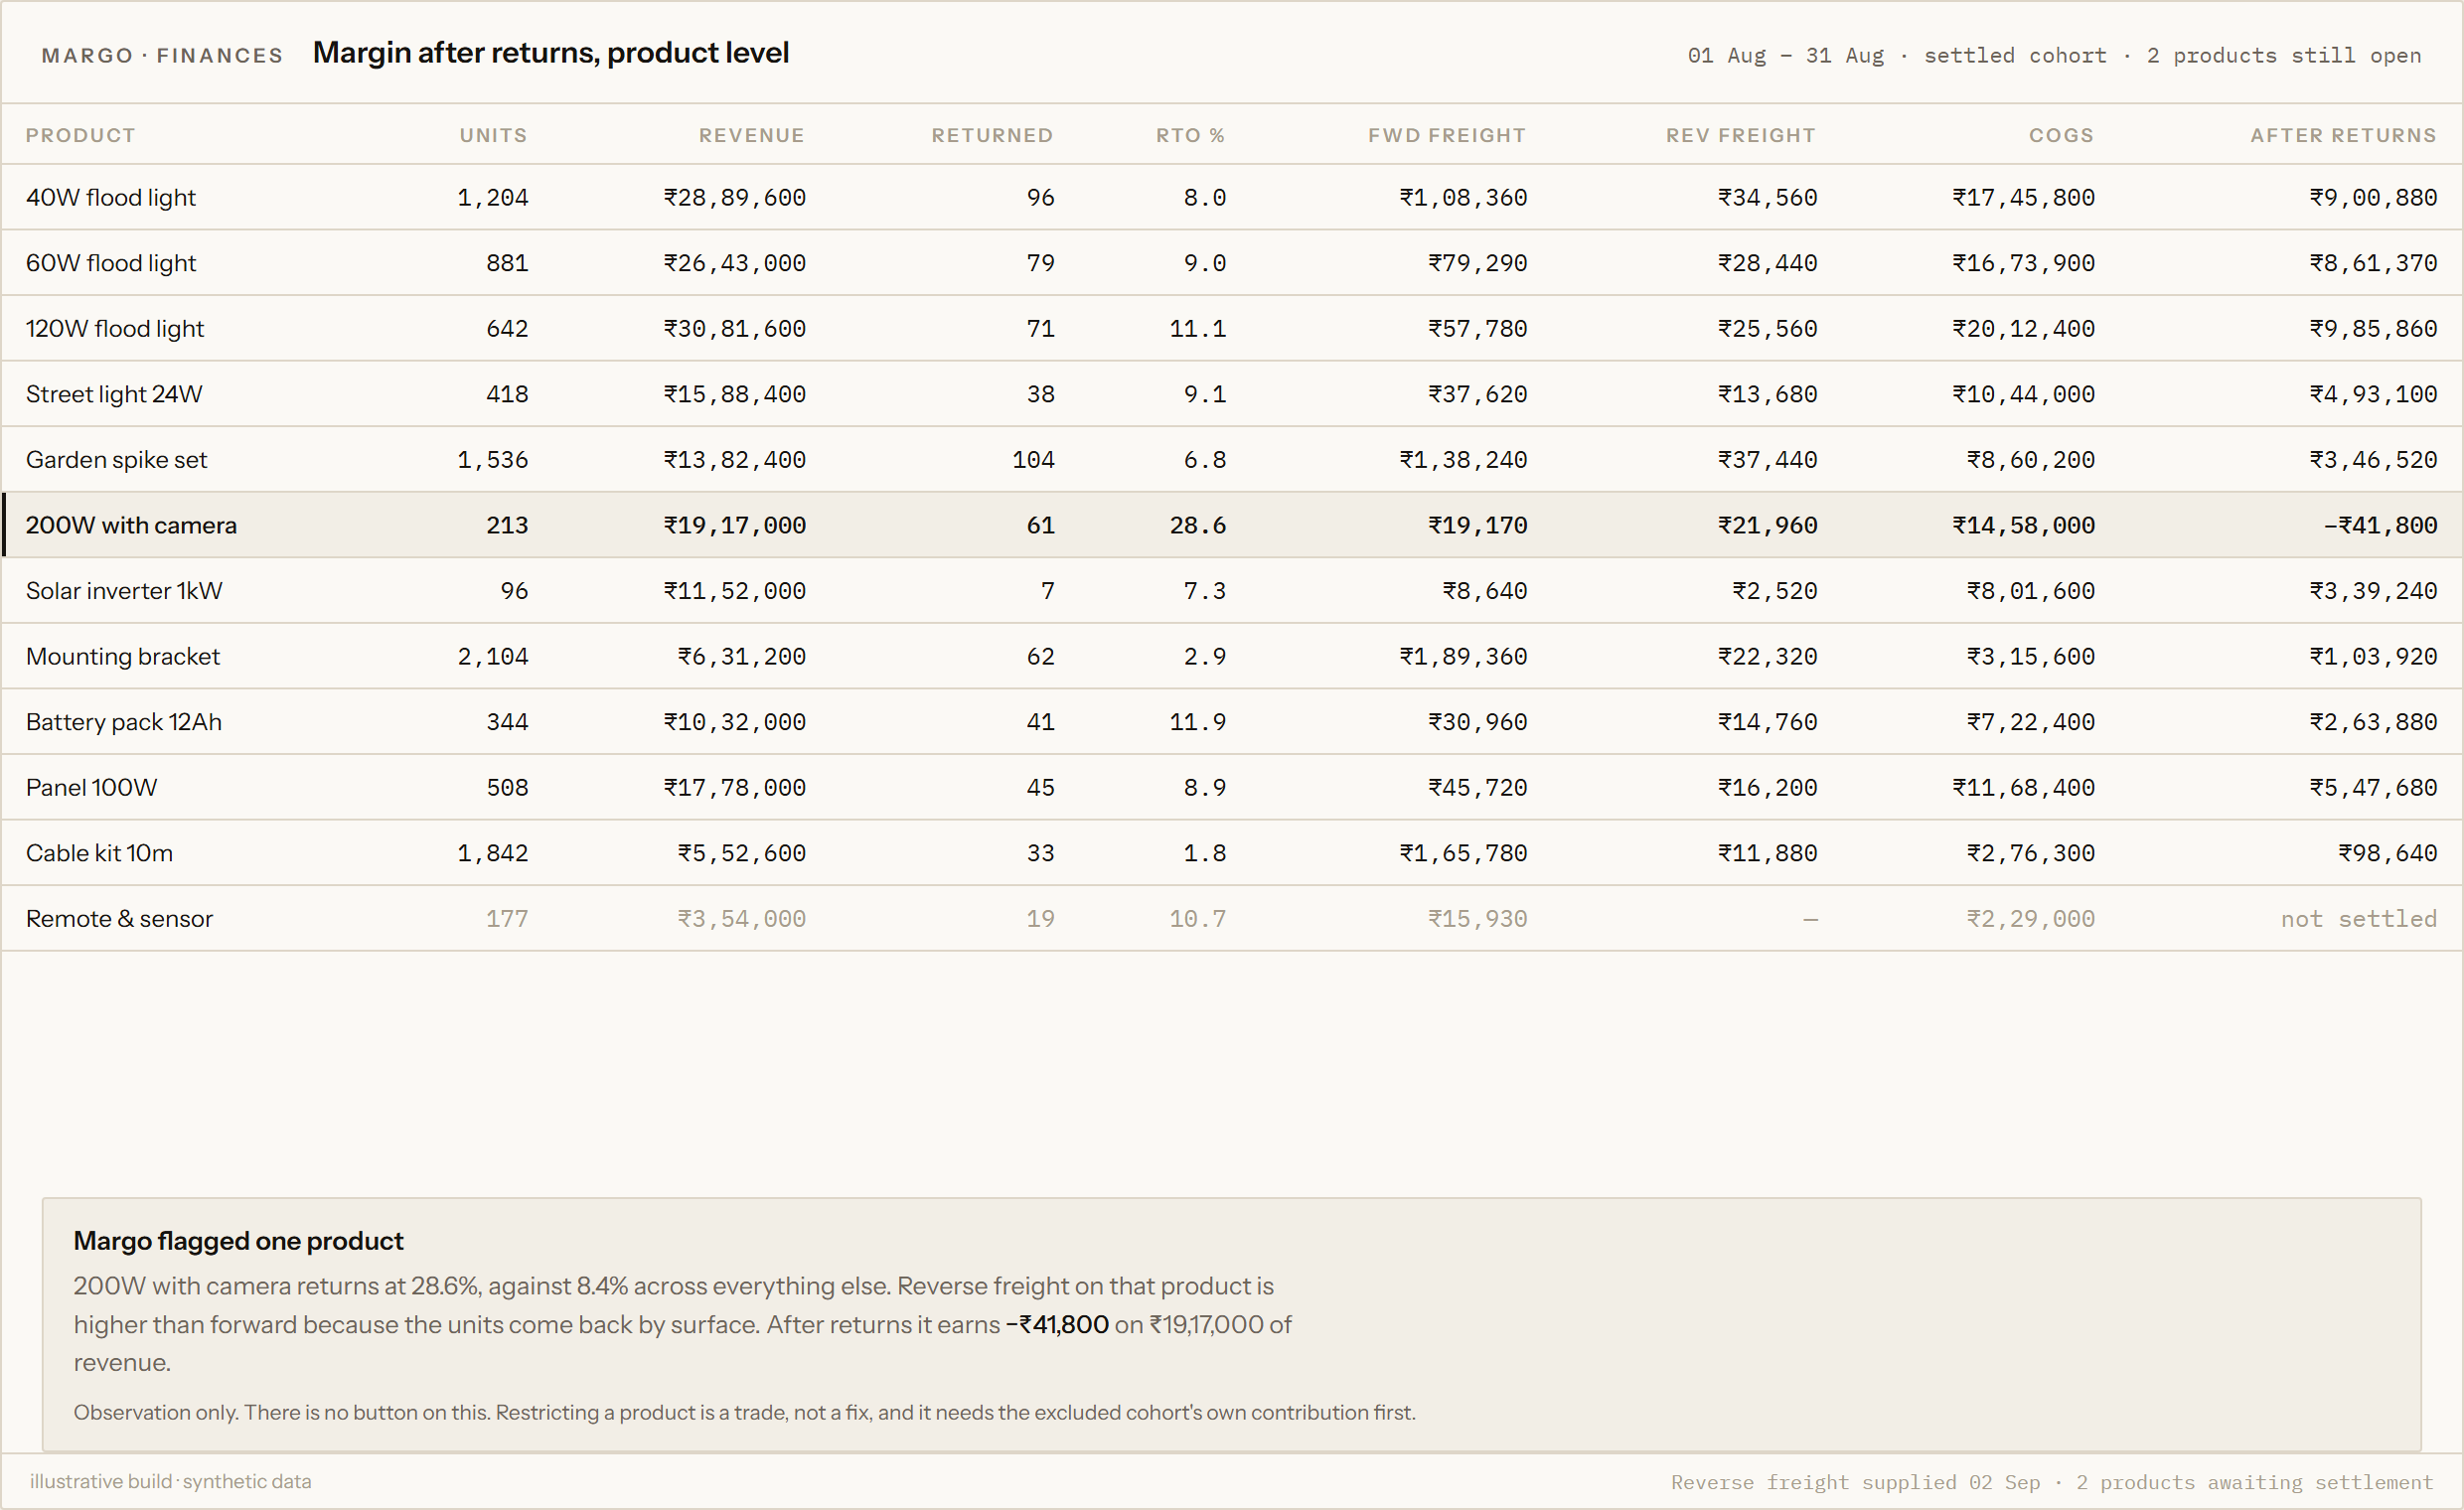Select the COGS column header

[2061, 135]
